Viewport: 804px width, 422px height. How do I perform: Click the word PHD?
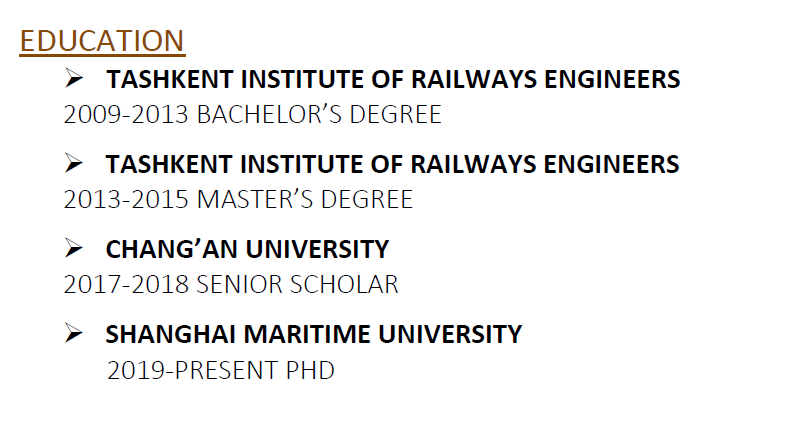click(x=308, y=371)
